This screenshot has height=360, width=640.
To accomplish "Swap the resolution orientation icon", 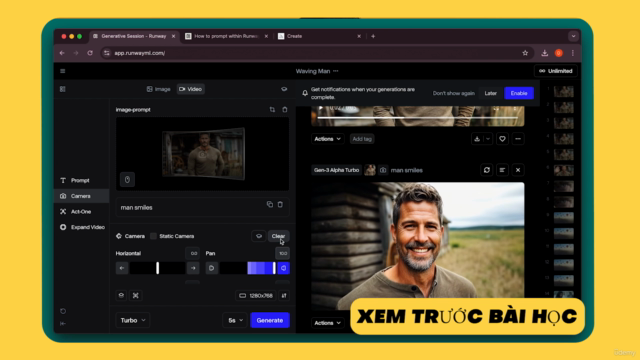I will 284,296.
